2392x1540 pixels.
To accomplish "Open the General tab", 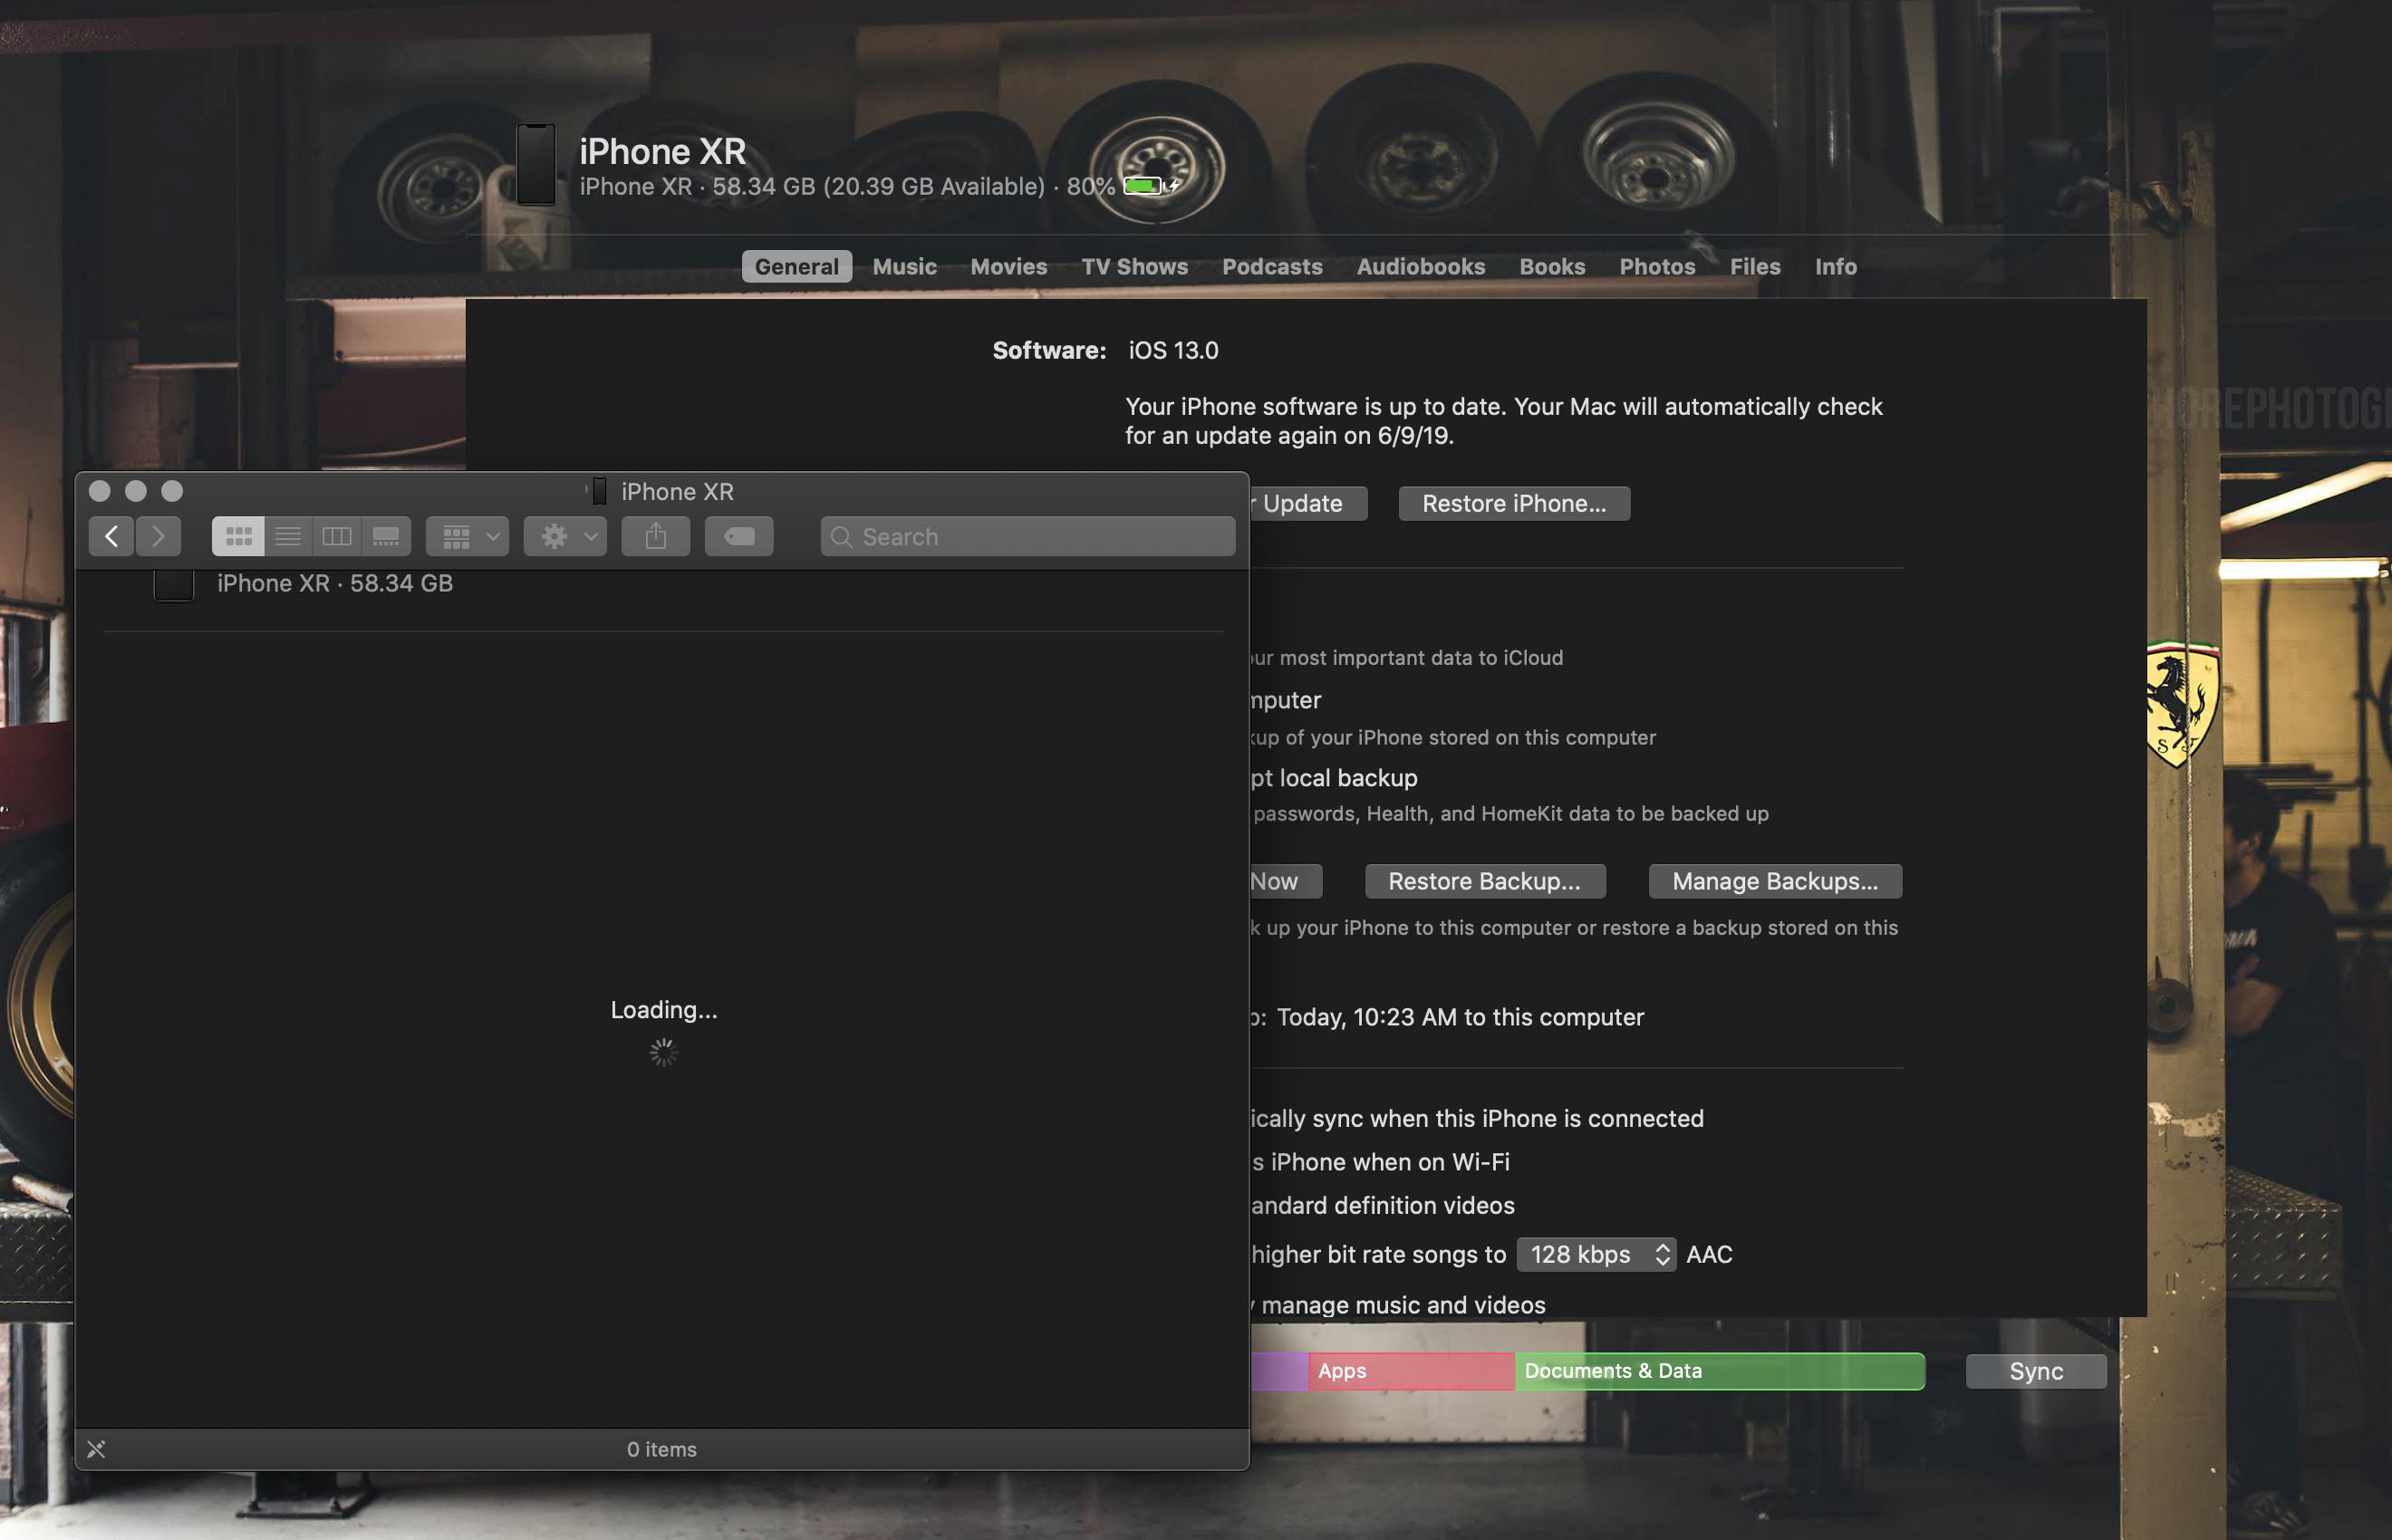I will click(x=797, y=266).
